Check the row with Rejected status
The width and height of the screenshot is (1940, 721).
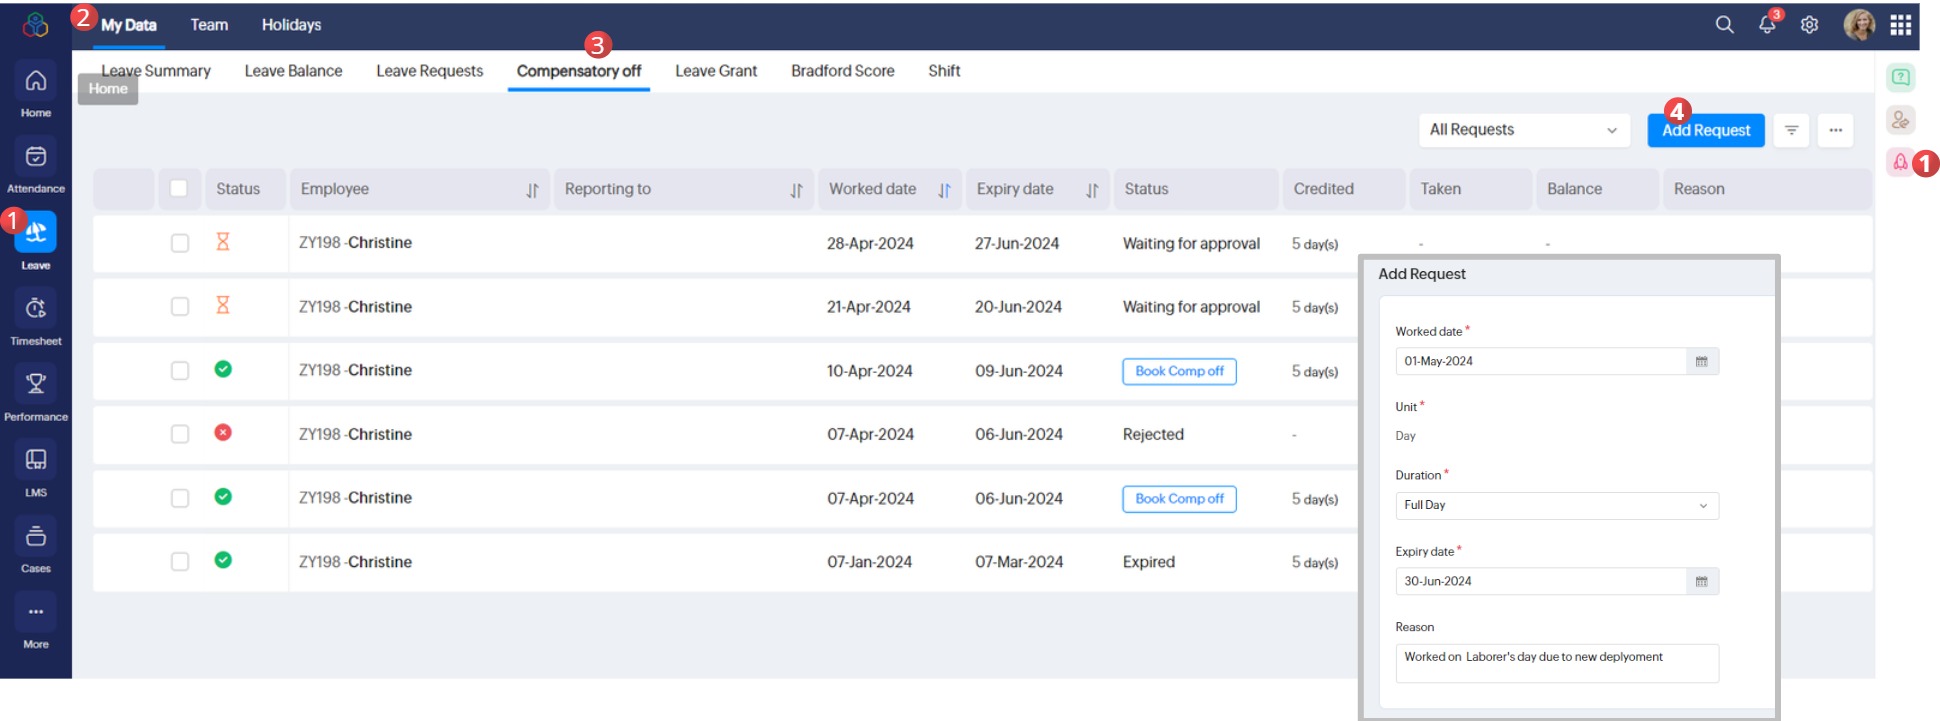tap(180, 434)
